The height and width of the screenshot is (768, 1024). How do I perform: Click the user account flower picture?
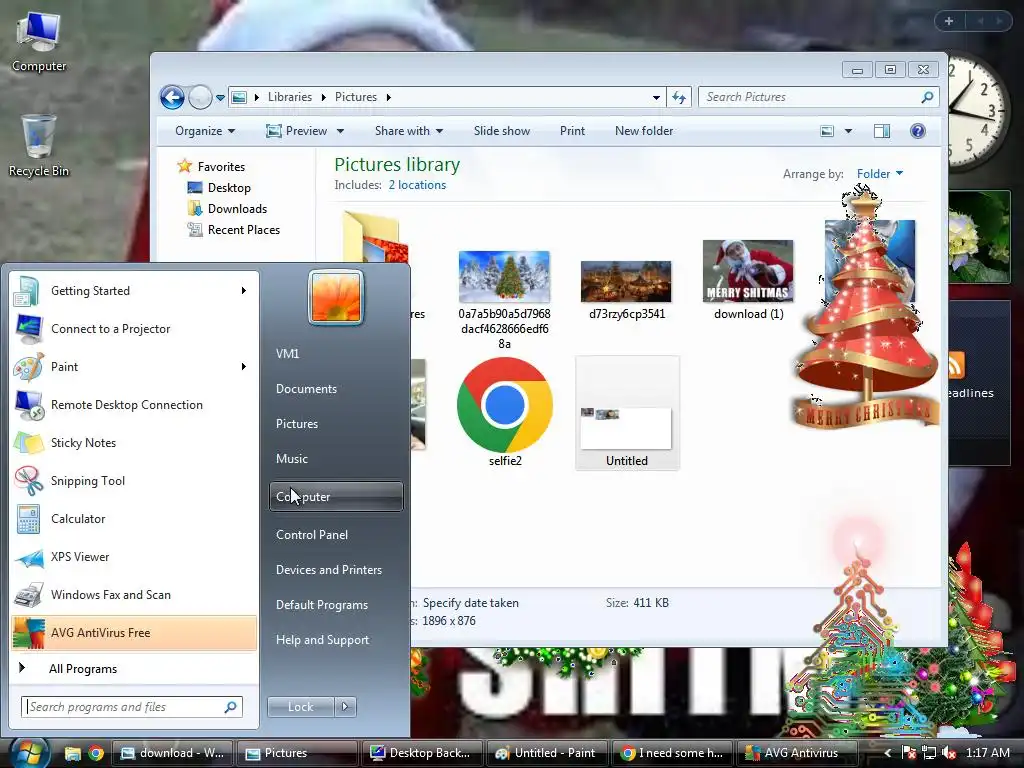tap(336, 297)
